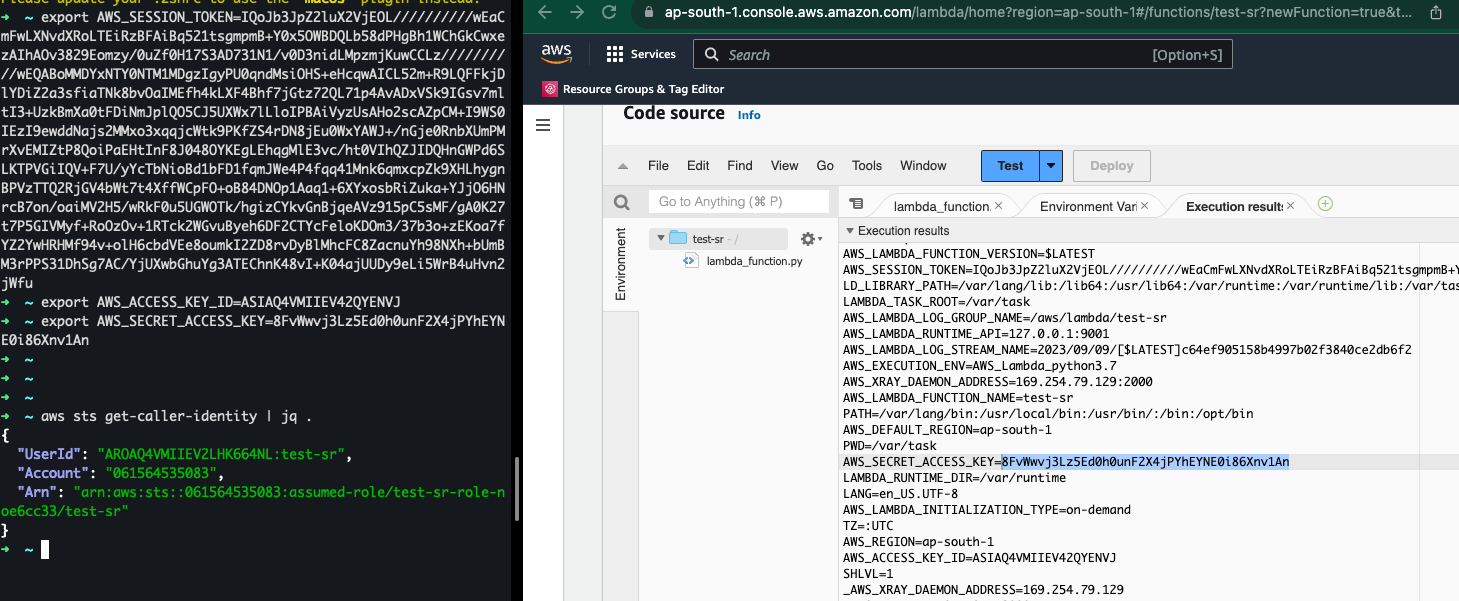This screenshot has width=1459, height=601.
Task: Click the magnifier search icon in editor sidebar
Action: coord(622,202)
